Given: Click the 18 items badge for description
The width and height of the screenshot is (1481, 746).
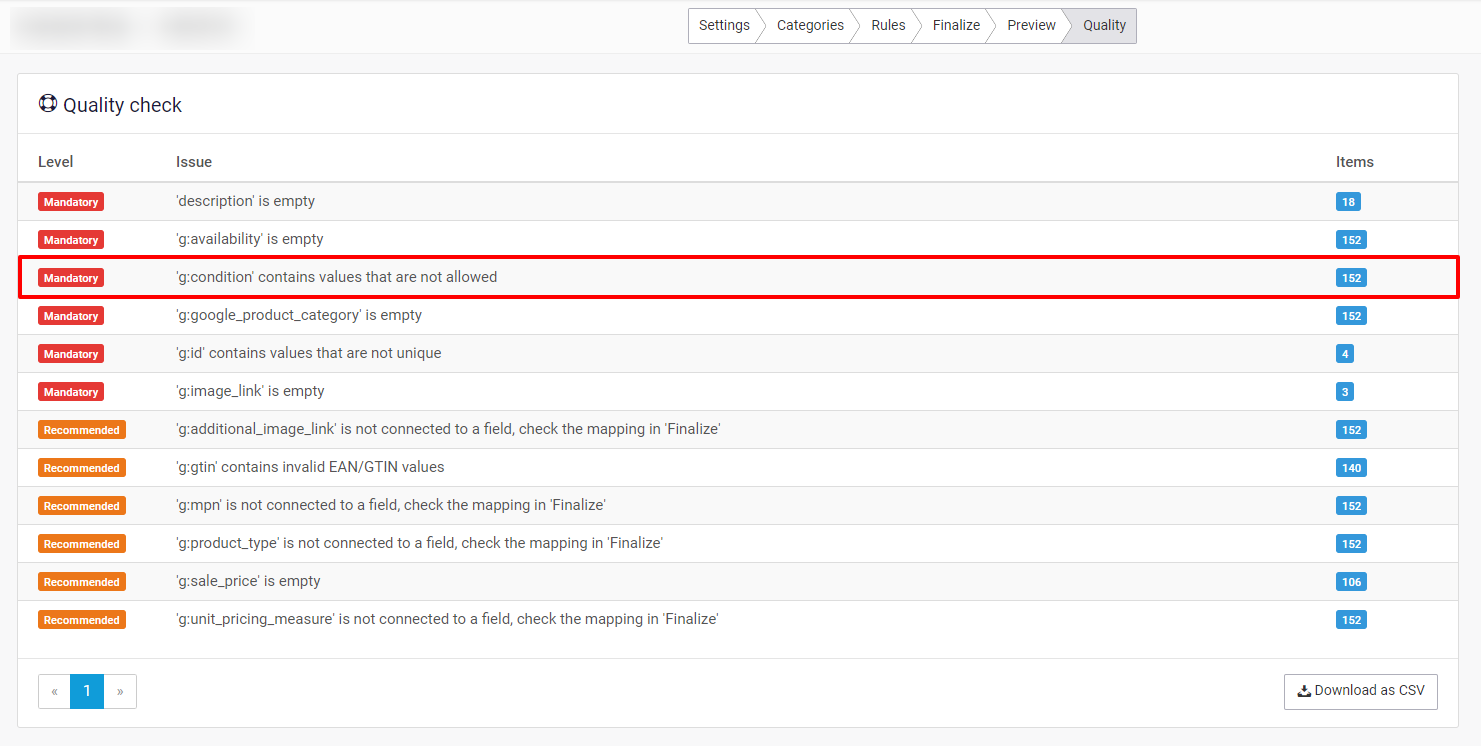Looking at the screenshot, I should [x=1348, y=202].
